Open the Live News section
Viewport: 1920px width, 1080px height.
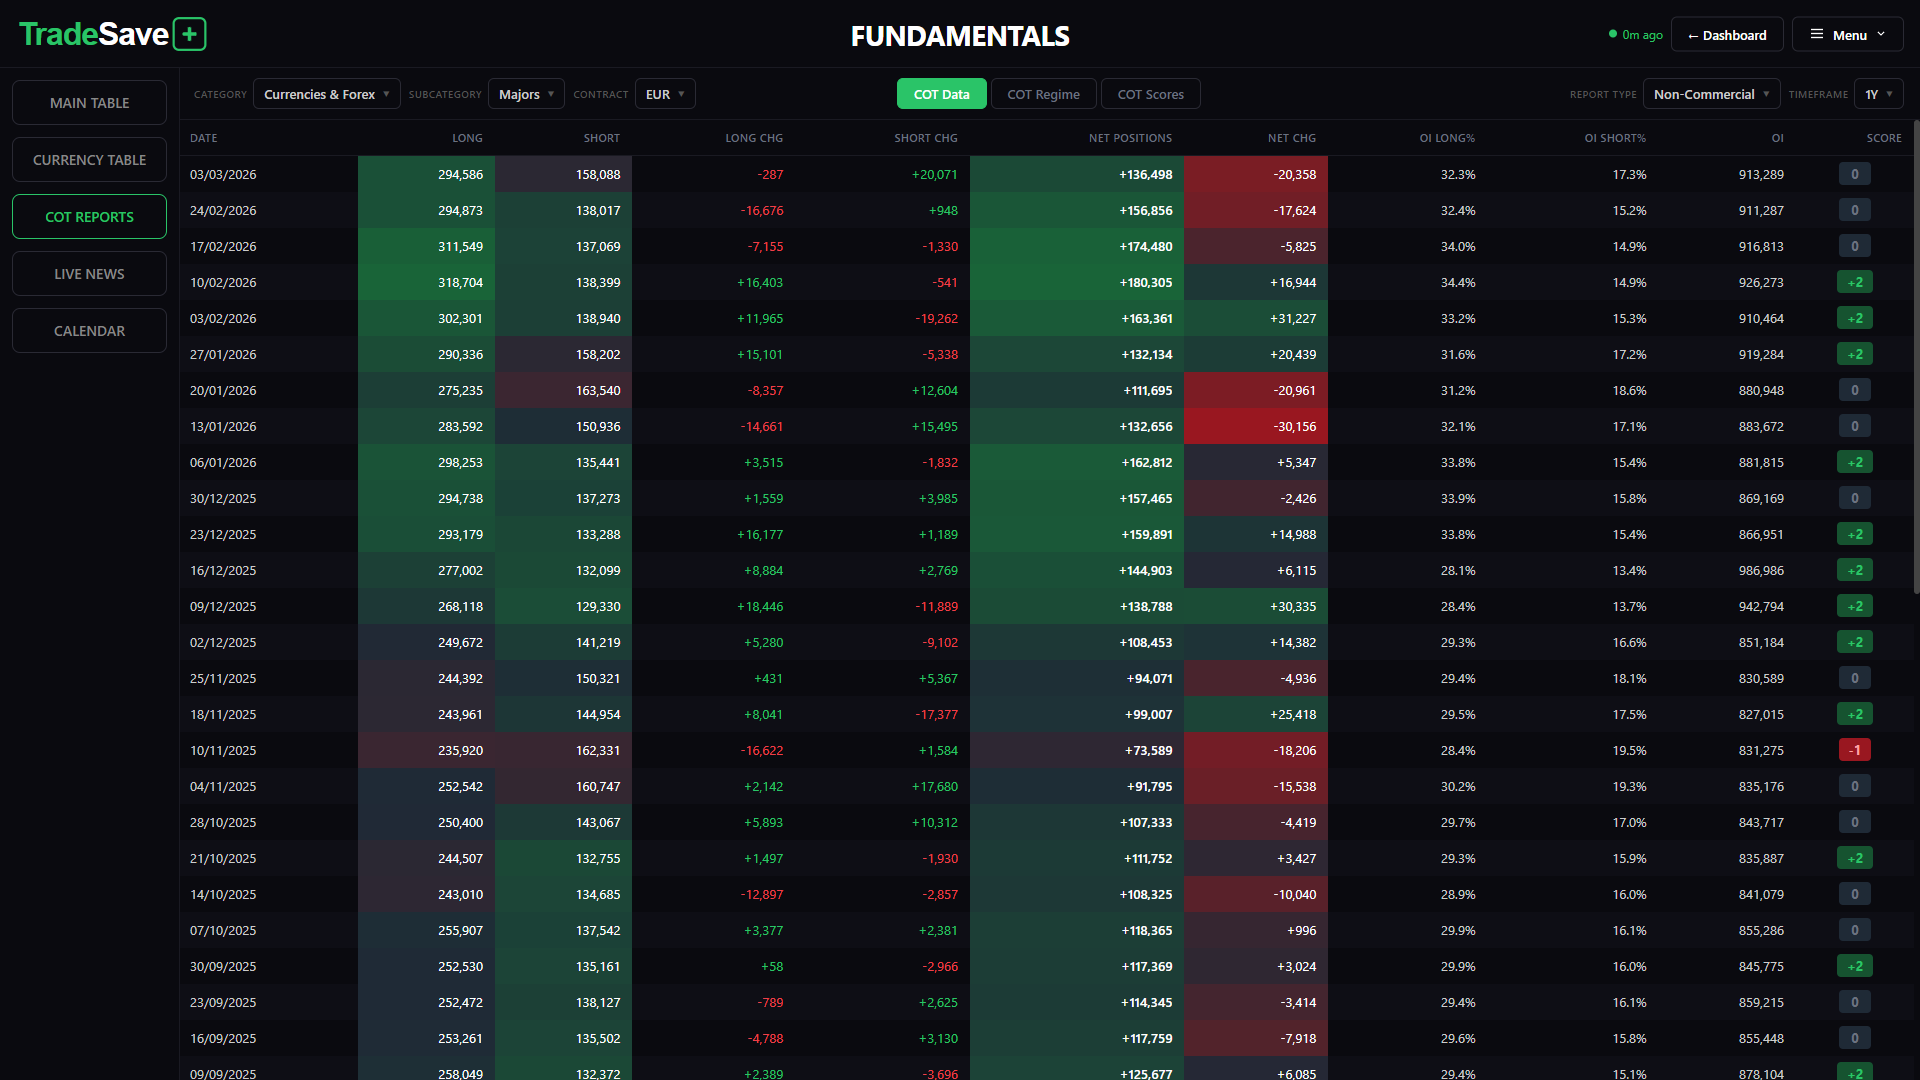(x=89, y=274)
